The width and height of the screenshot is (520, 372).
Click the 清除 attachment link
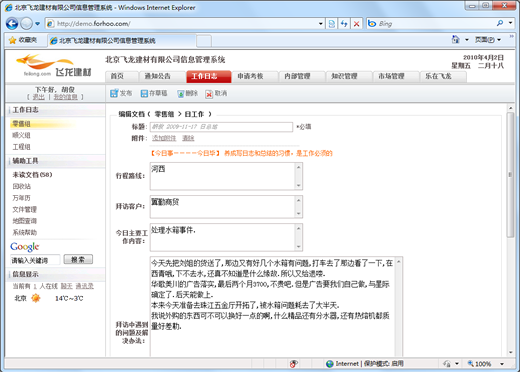[x=188, y=138]
